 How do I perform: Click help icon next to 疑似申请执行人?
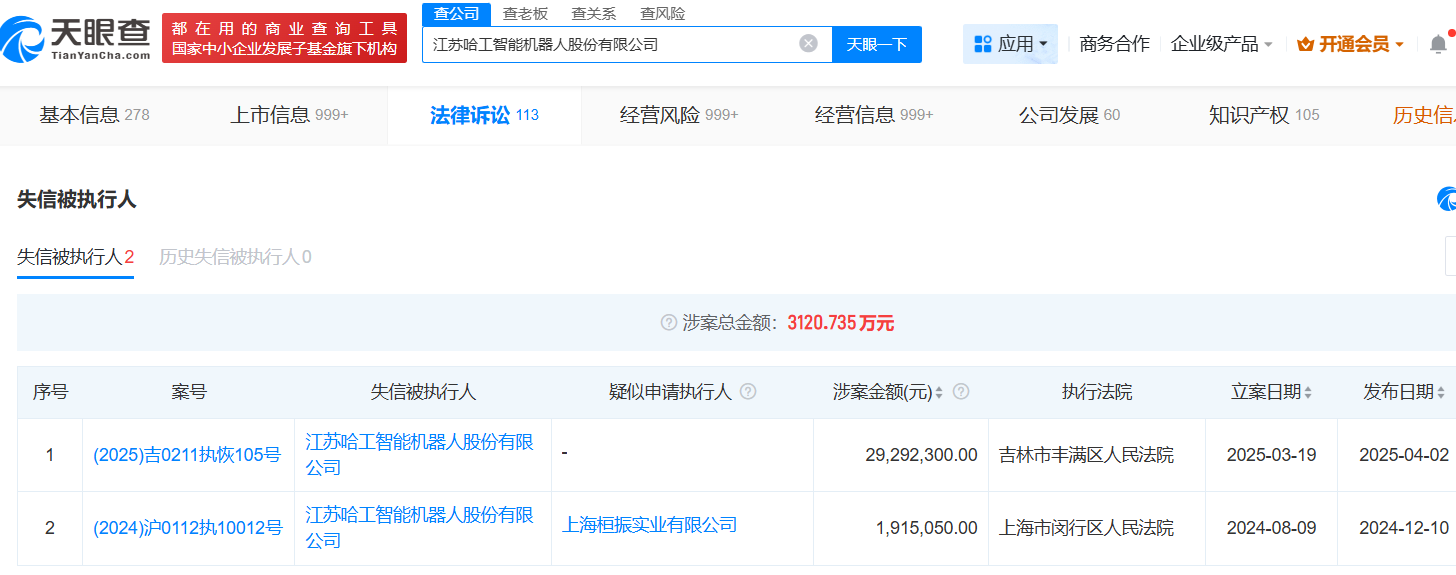tap(748, 392)
